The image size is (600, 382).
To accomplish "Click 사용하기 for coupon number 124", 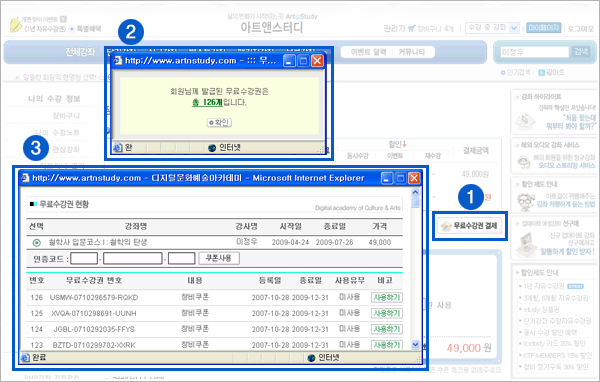I will coord(387,329).
